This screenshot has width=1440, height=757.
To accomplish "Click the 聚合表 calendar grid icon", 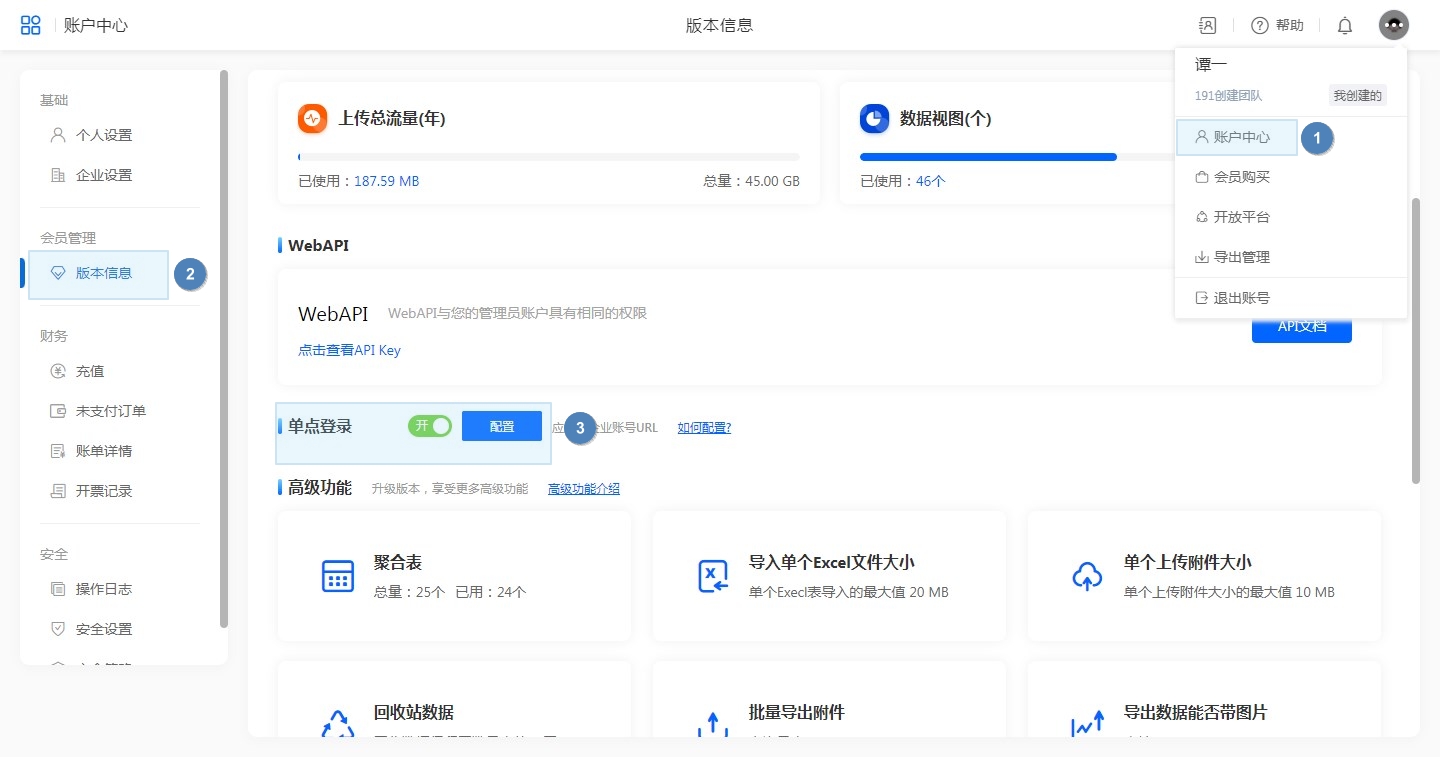I will pos(338,576).
